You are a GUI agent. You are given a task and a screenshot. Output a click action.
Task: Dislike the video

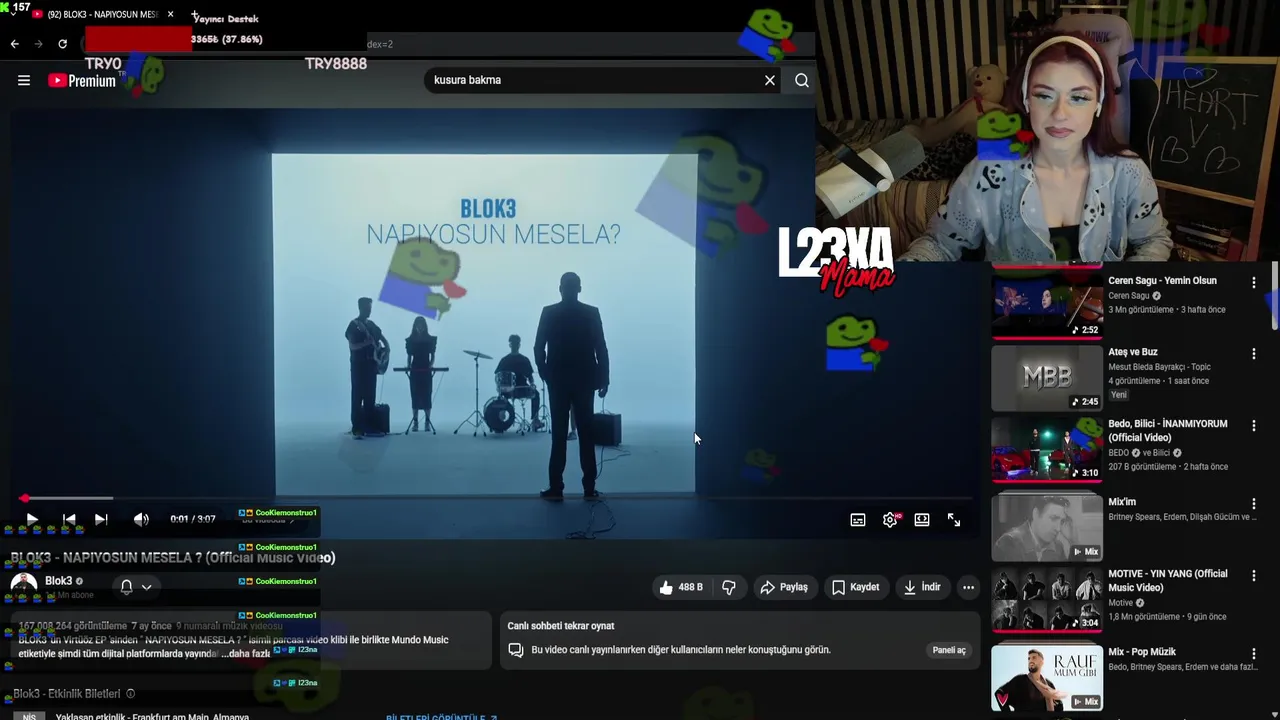[729, 587]
